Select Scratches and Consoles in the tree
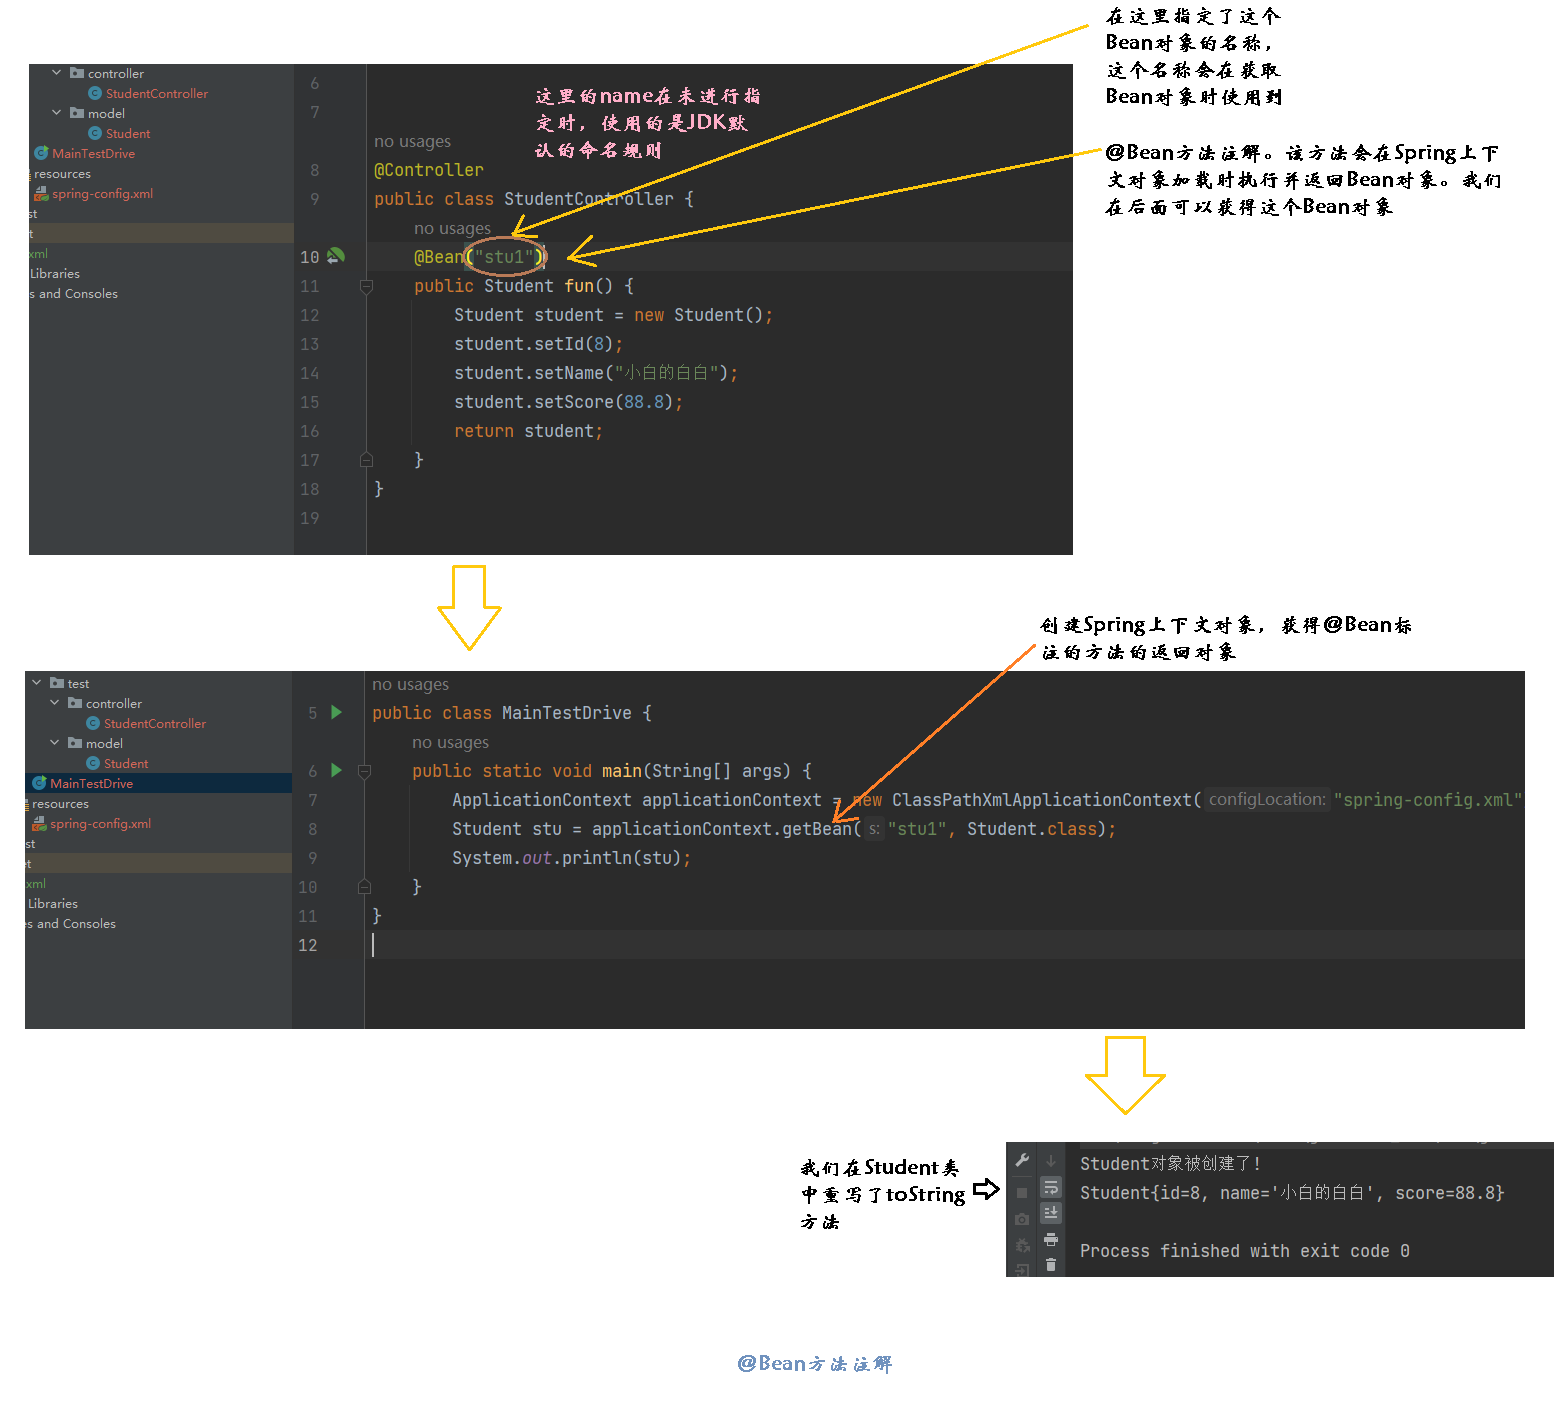The image size is (1557, 1419). coord(70,923)
